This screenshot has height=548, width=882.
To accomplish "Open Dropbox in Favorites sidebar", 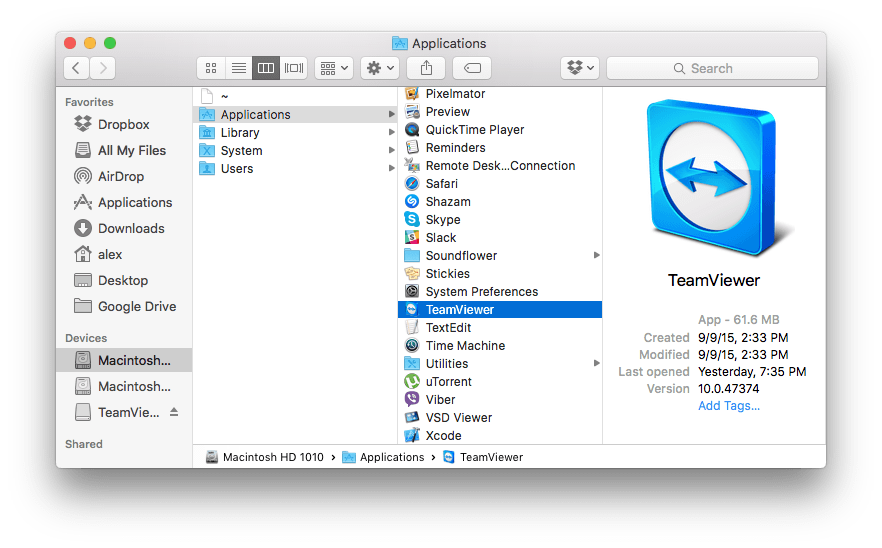I will (x=124, y=124).
